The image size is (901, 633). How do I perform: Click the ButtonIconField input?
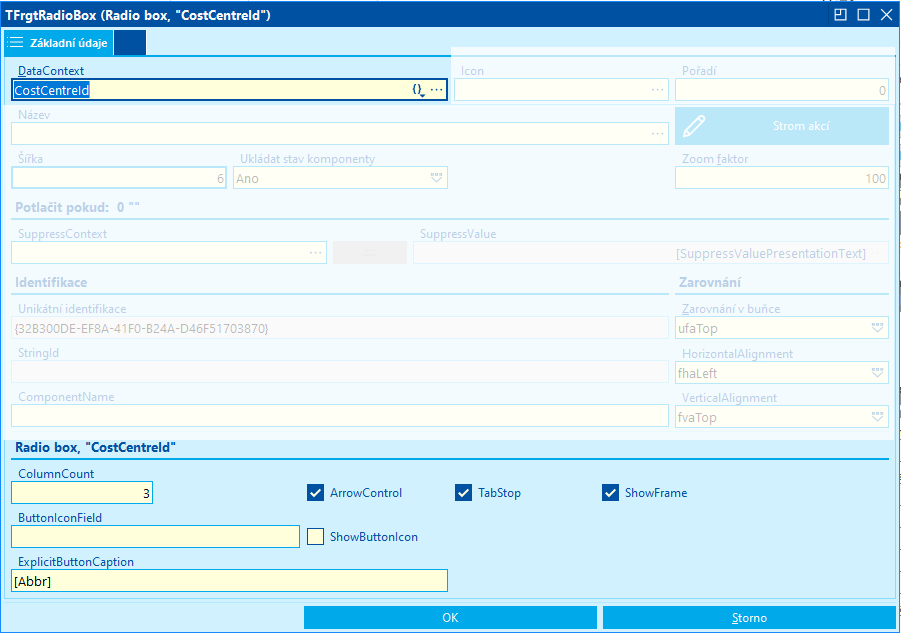pyautogui.click(x=156, y=536)
